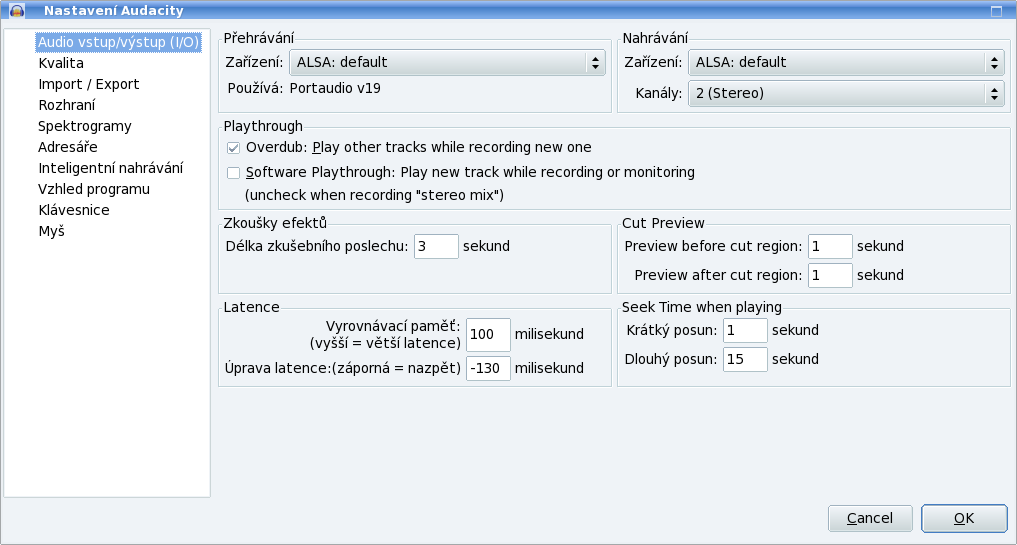Open the Nahrávání Zařízení dropdown

(846, 62)
